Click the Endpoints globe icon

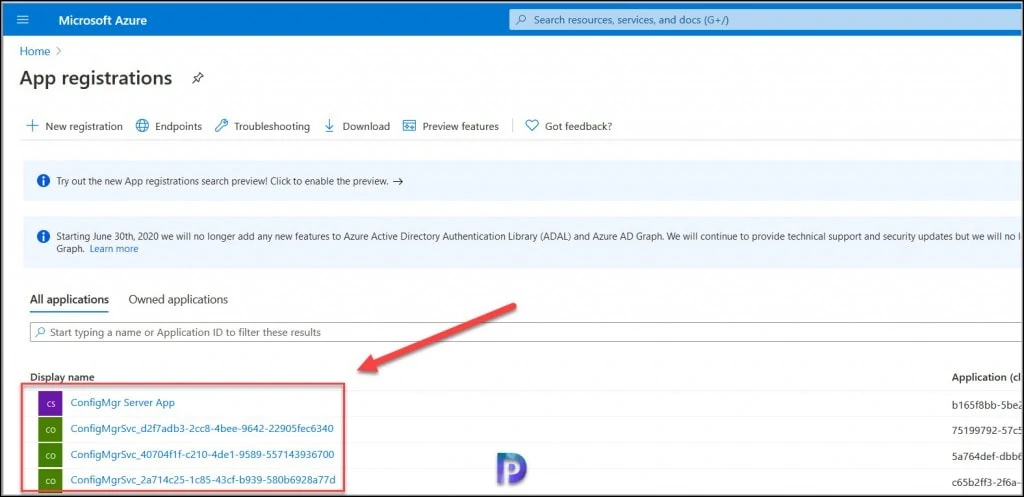(142, 125)
